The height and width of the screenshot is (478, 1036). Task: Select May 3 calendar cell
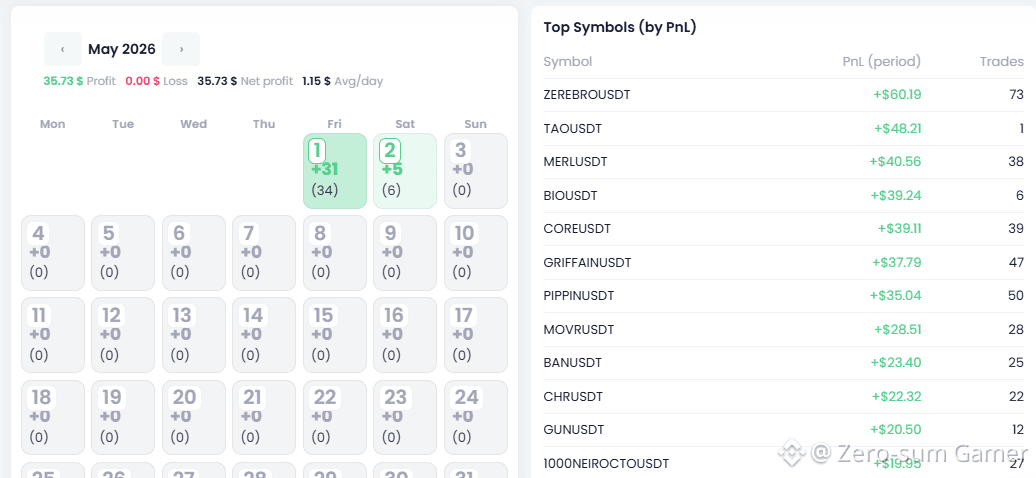pyautogui.click(x=476, y=171)
